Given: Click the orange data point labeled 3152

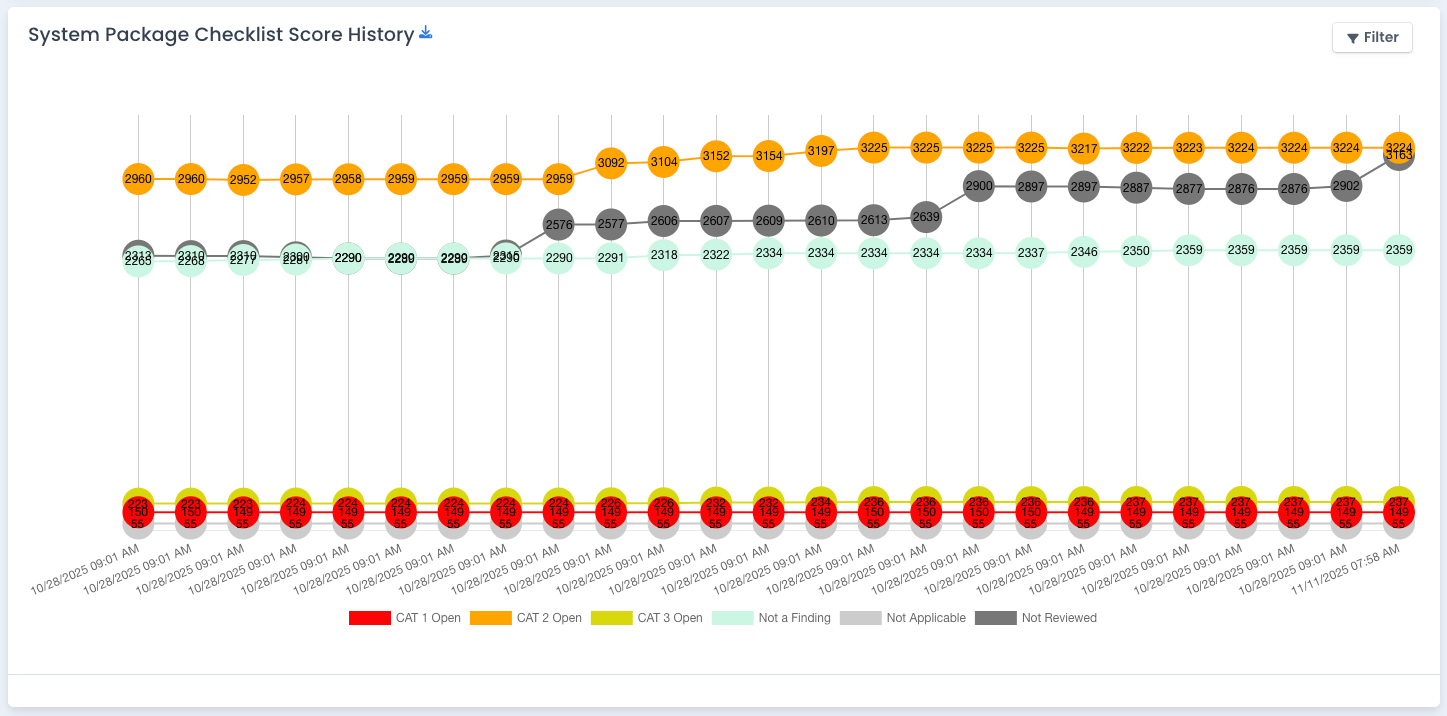Looking at the screenshot, I should click(716, 156).
